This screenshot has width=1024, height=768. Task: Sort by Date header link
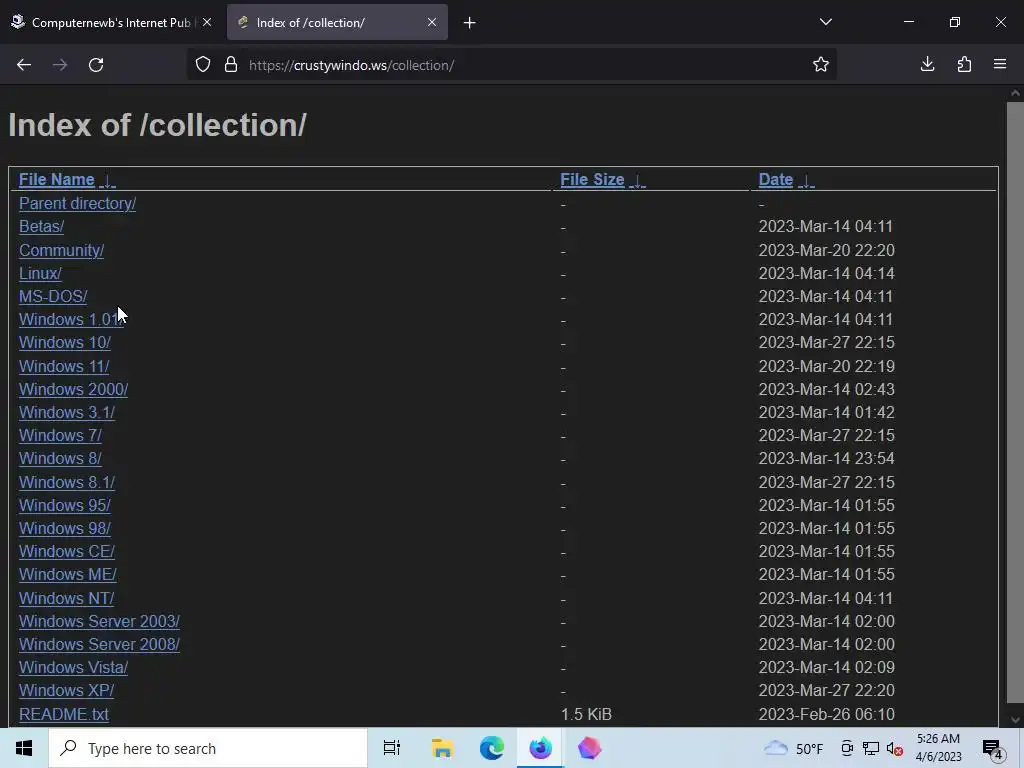click(x=776, y=180)
